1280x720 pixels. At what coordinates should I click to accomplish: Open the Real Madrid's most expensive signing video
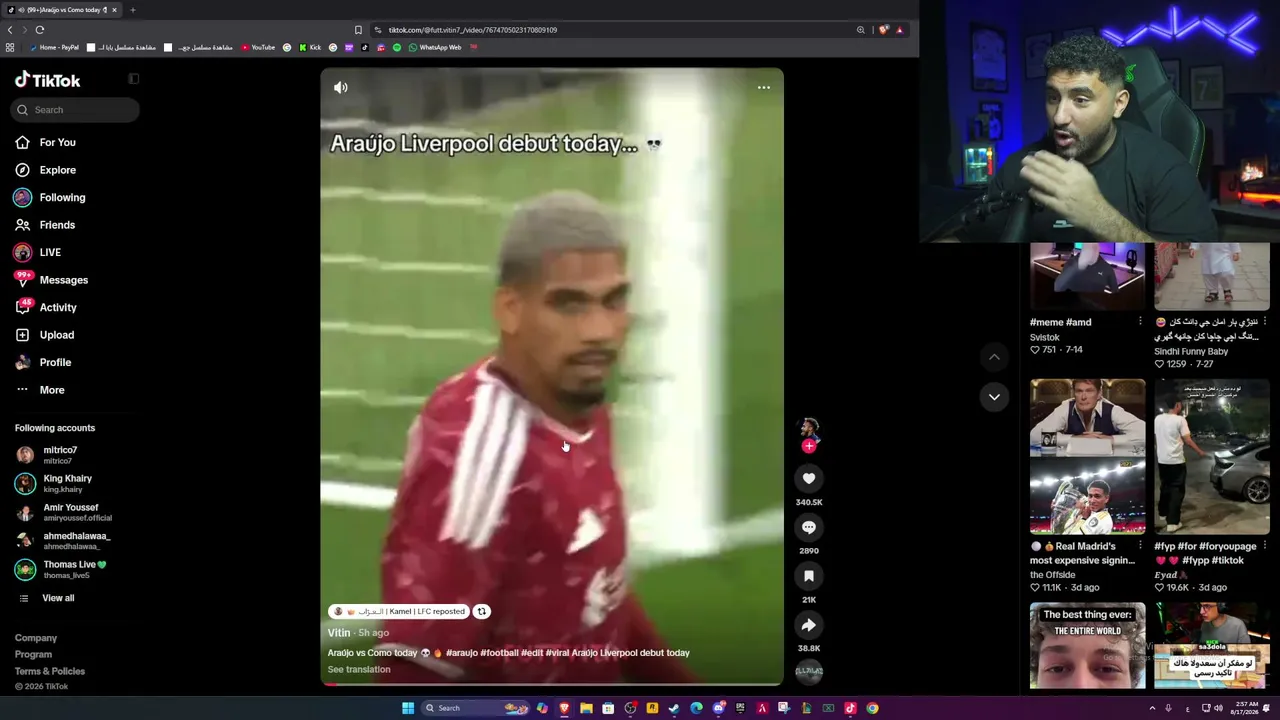pos(1087,456)
